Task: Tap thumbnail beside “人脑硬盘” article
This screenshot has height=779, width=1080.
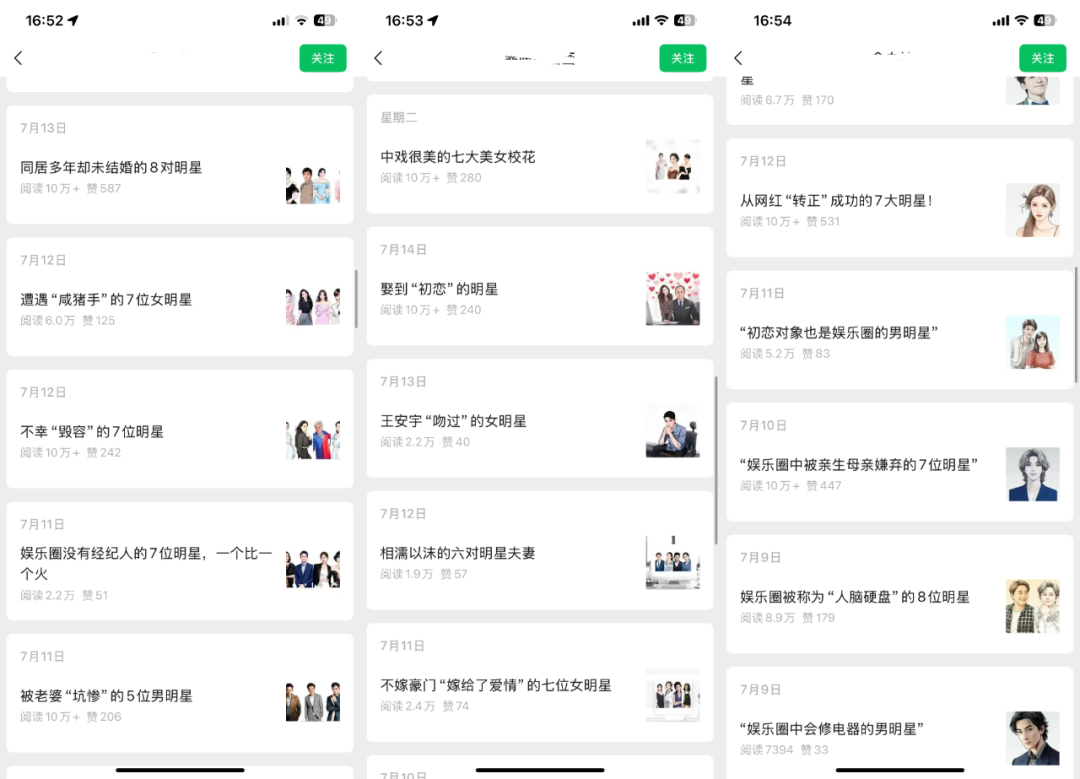Action: [x=1032, y=607]
